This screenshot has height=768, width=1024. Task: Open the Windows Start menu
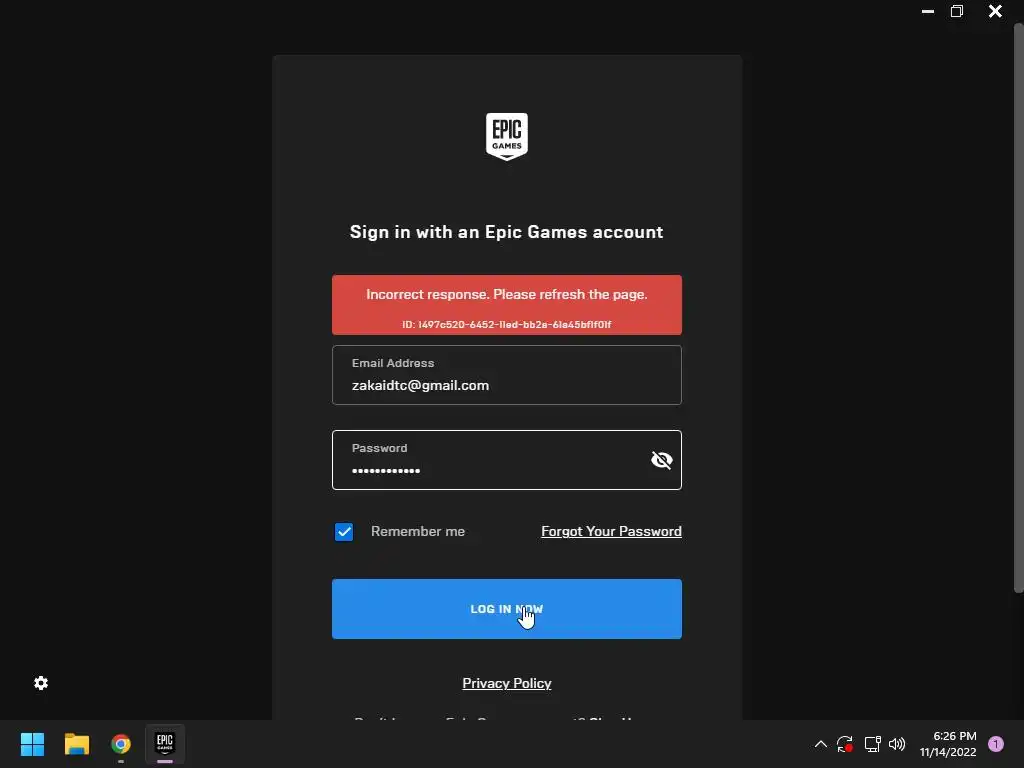32,744
